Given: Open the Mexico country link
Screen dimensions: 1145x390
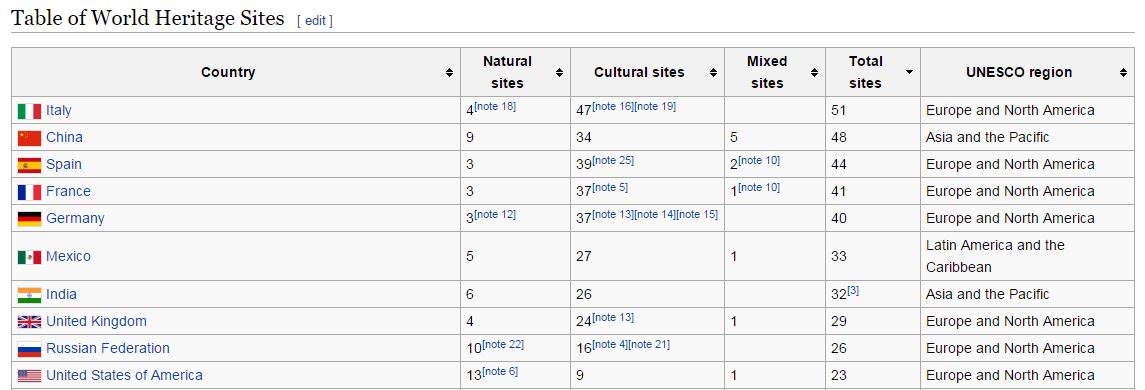Looking at the screenshot, I should 68,256.
